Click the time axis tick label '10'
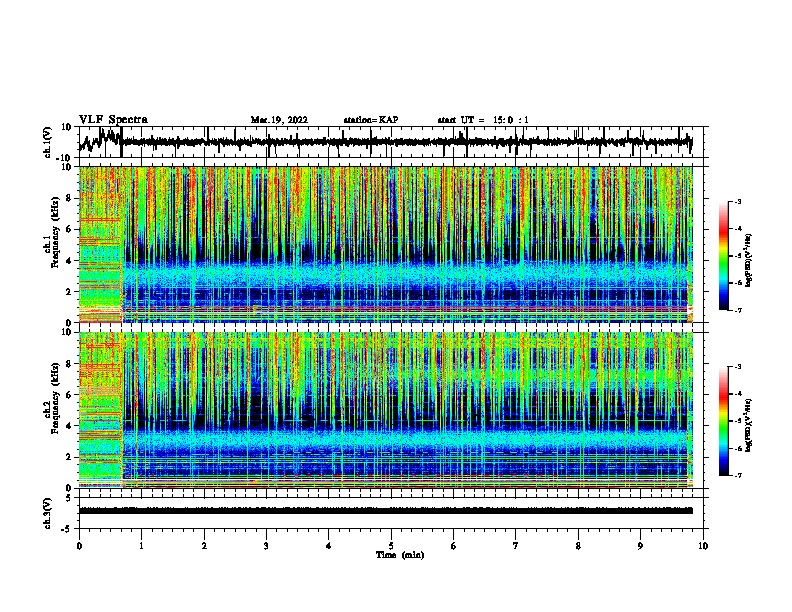The width and height of the screenshot is (792, 612). pyautogui.click(x=703, y=546)
